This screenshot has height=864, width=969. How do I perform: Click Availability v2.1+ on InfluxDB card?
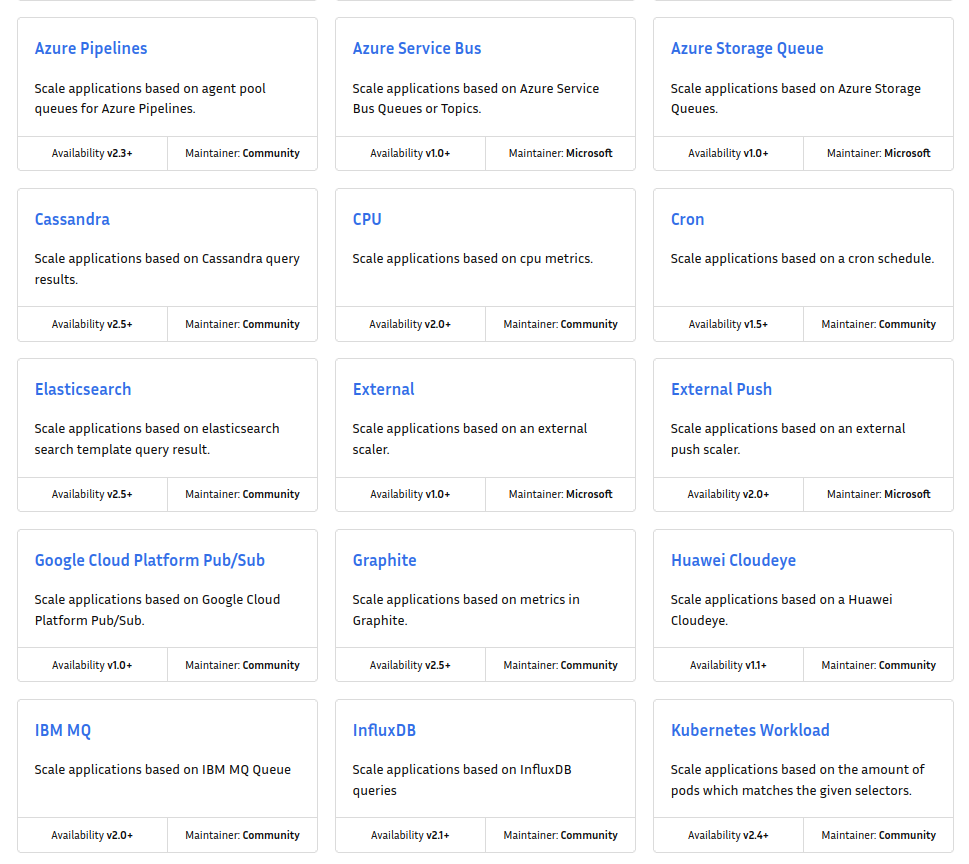tap(410, 835)
